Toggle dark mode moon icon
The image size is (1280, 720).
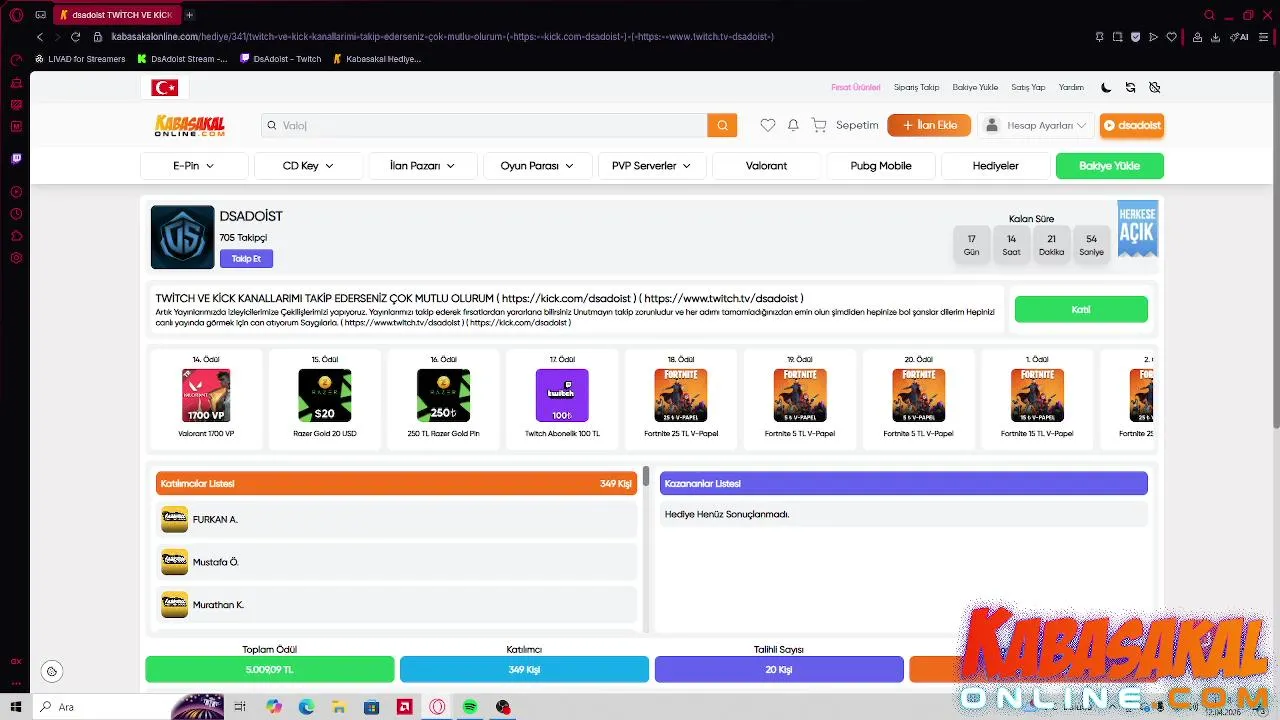[1106, 87]
